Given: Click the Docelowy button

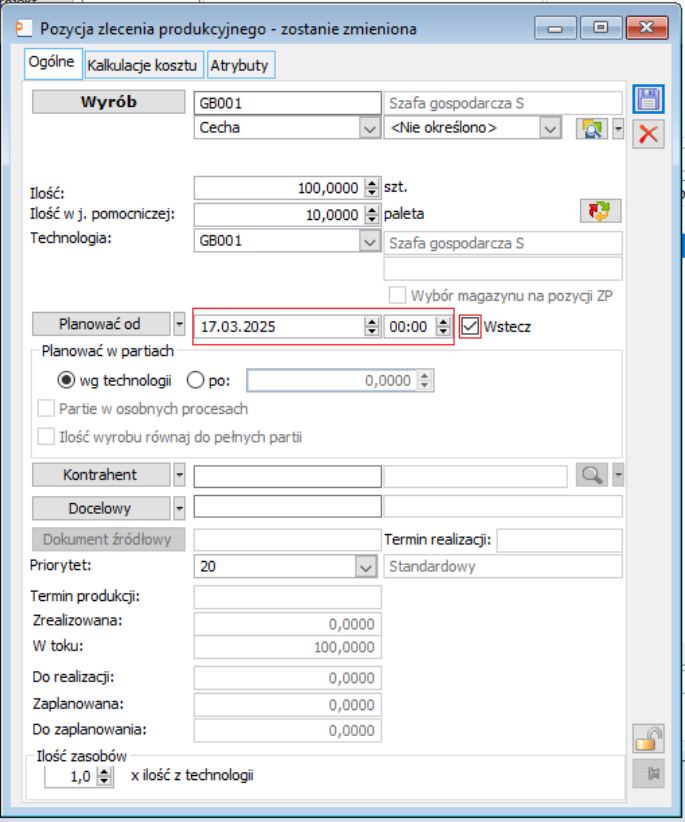Looking at the screenshot, I should (x=100, y=508).
